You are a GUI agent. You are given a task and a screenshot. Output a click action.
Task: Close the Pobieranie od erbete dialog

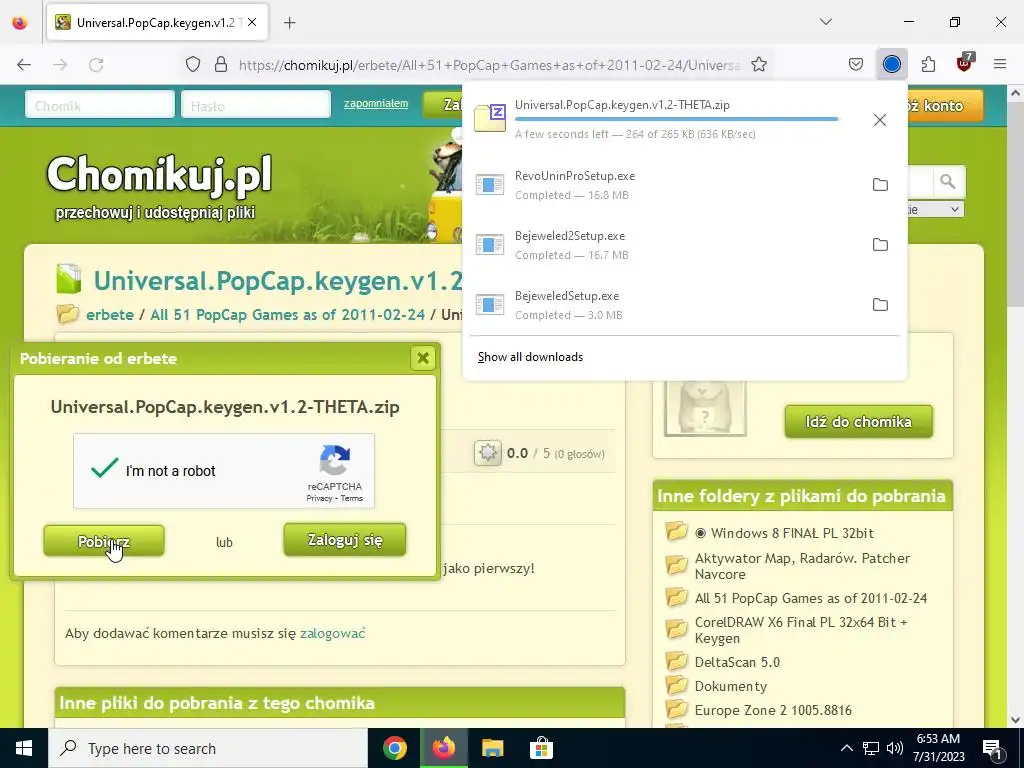pos(423,358)
